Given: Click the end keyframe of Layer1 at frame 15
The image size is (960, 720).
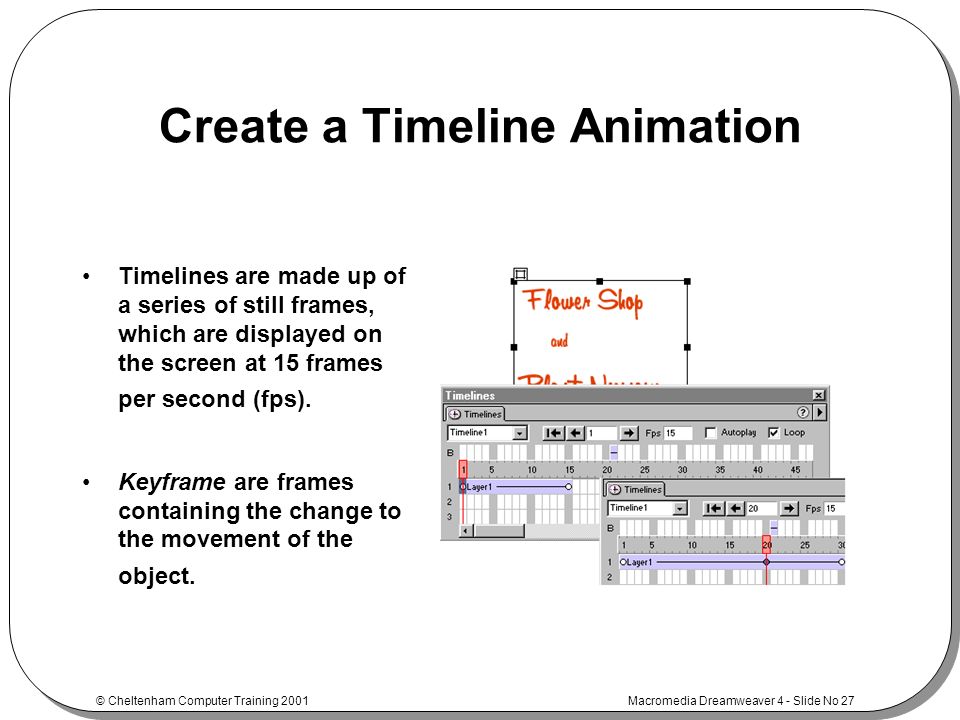Looking at the screenshot, I should pos(568,487).
